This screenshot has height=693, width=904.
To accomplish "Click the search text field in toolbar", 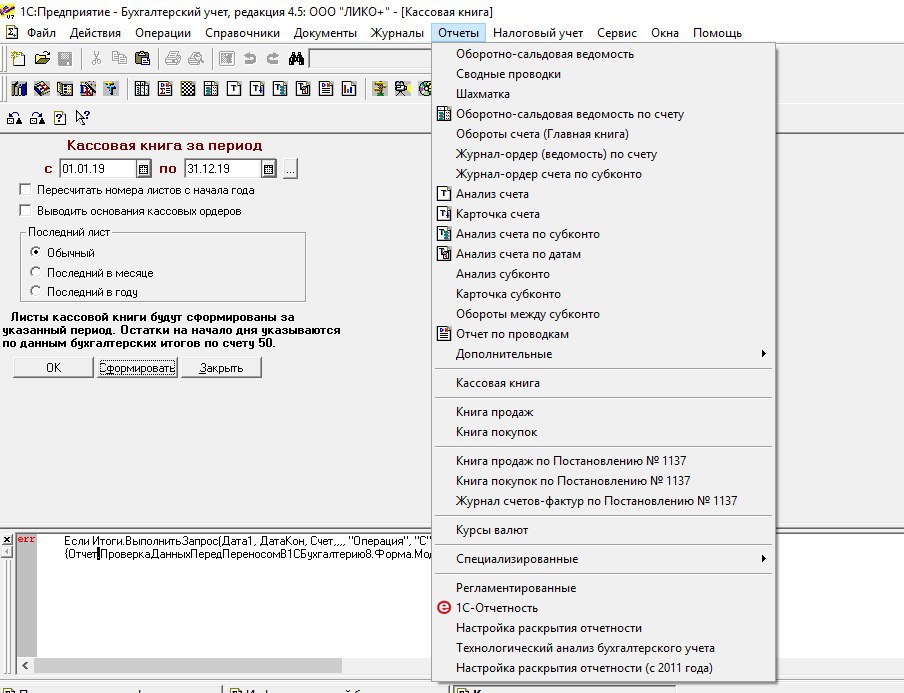I will pos(370,58).
